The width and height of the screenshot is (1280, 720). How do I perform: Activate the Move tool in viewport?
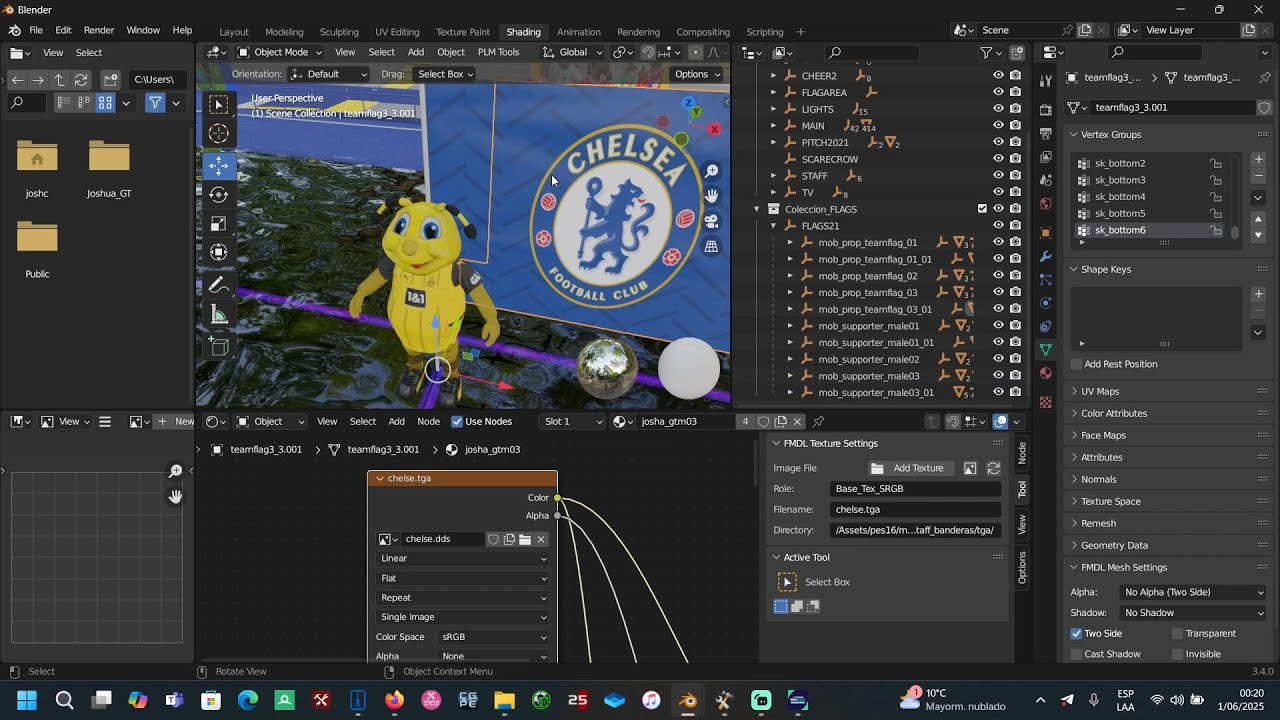pyautogui.click(x=219, y=165)
